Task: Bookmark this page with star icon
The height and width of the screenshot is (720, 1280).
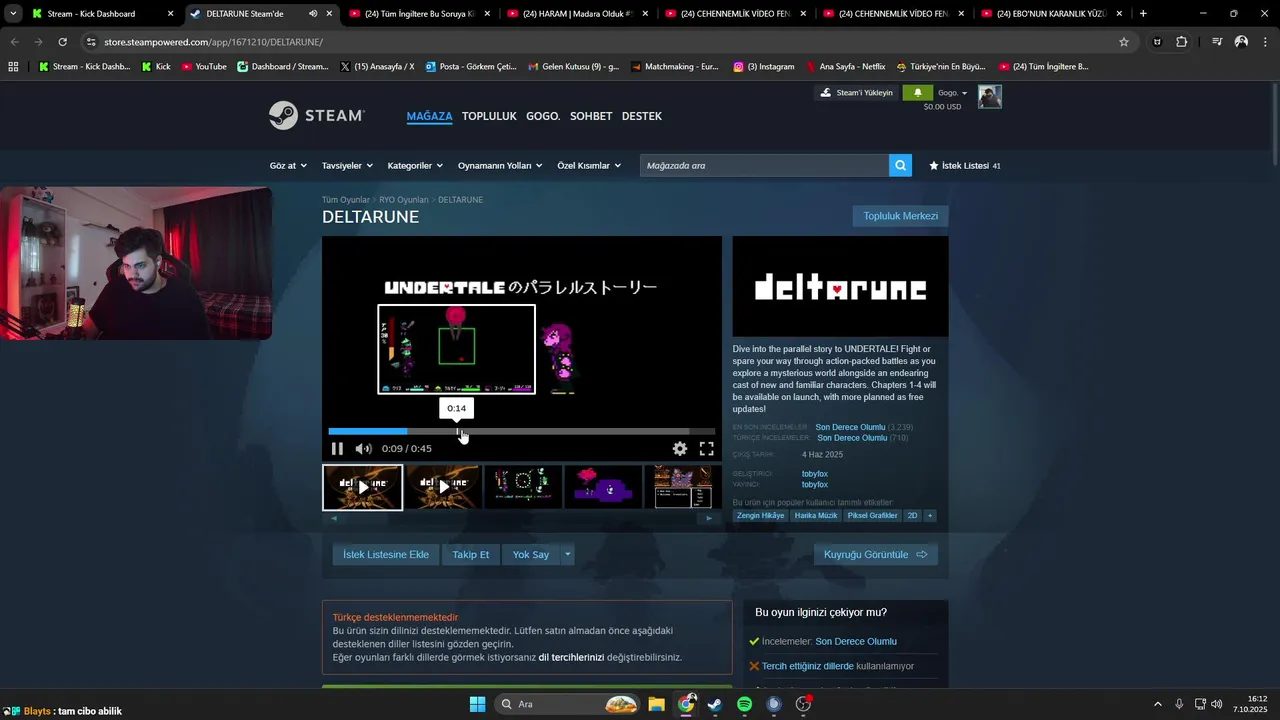Action: pos(1124,42)
